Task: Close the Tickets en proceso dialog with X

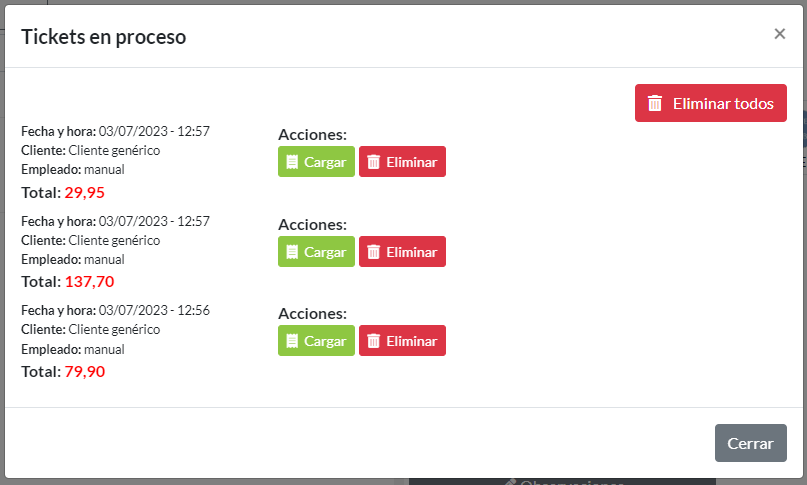Action: pos(780,34)
